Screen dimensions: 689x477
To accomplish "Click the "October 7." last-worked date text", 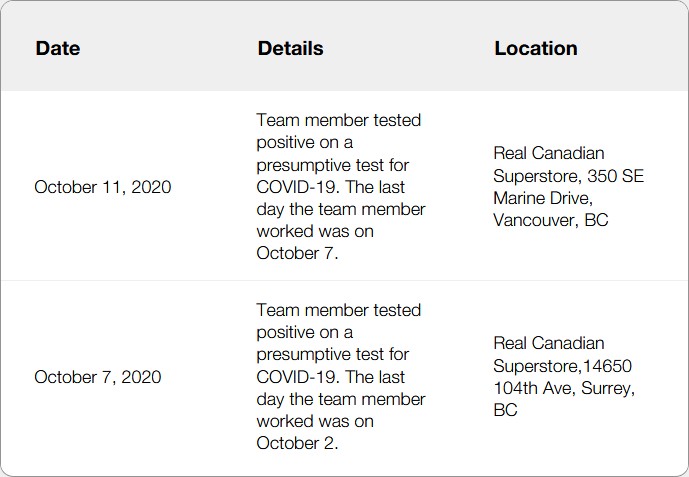I will click(298, 253).
